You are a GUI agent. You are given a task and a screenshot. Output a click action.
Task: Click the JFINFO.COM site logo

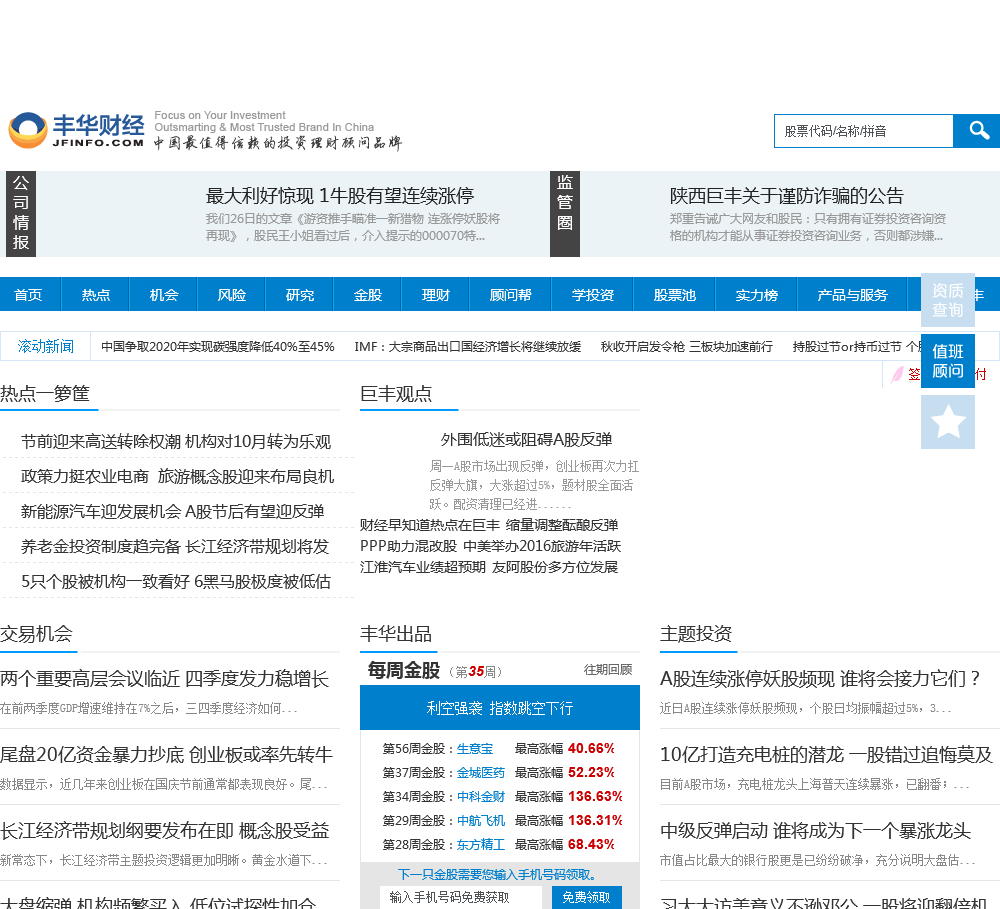click(x=77, y=131)
